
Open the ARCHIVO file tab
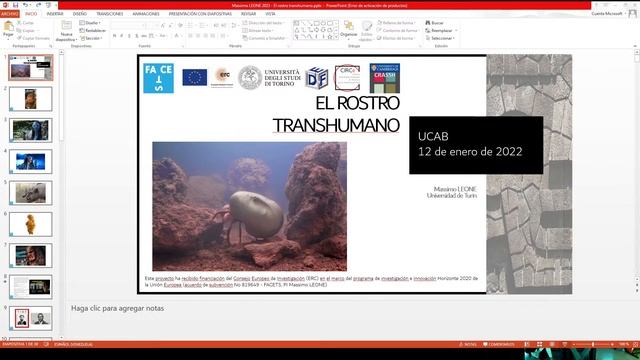click(9, 14)
